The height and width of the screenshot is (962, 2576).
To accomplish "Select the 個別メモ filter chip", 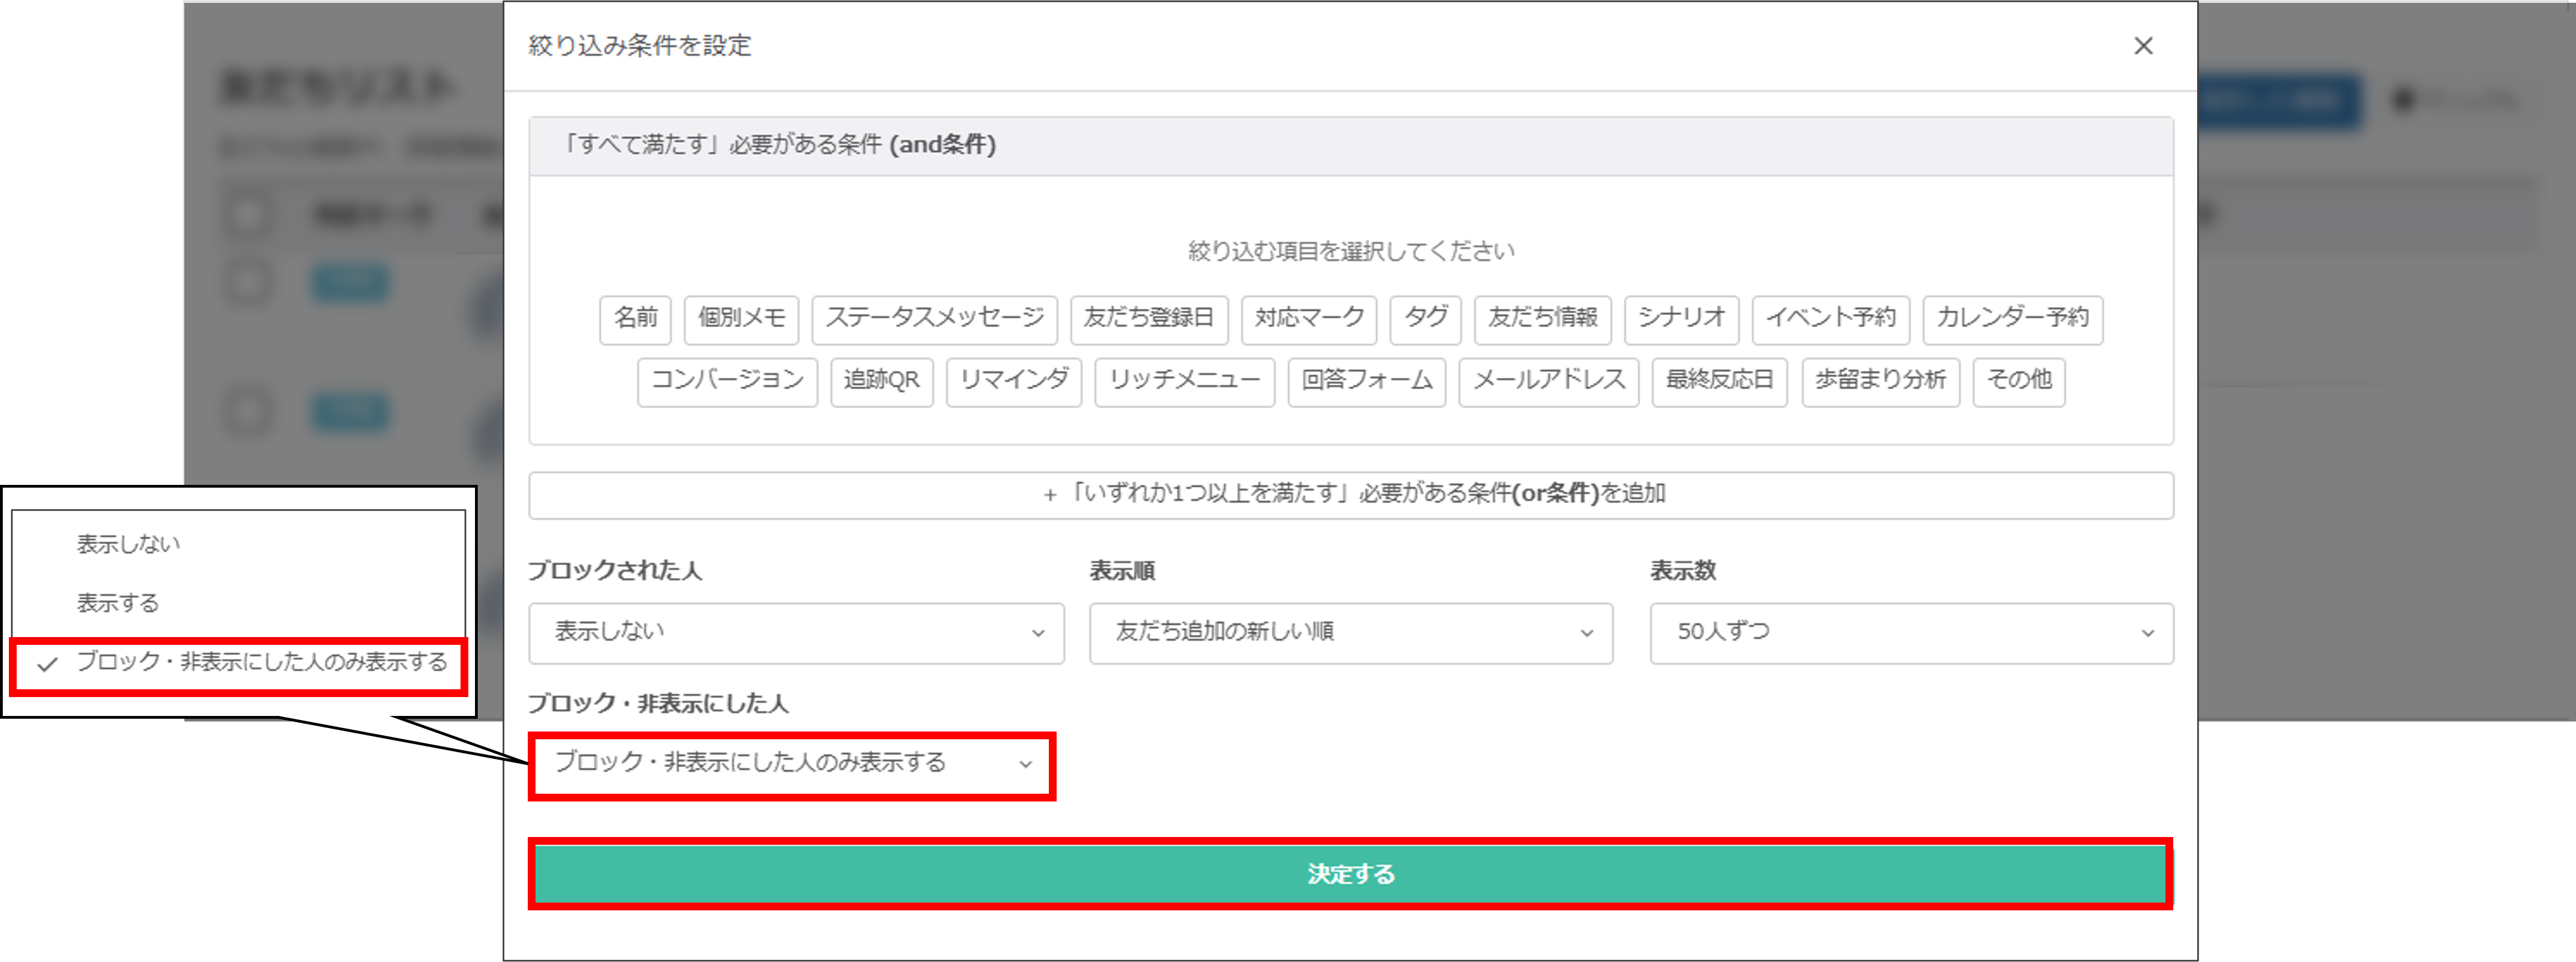I will click(x=741, y=319).
